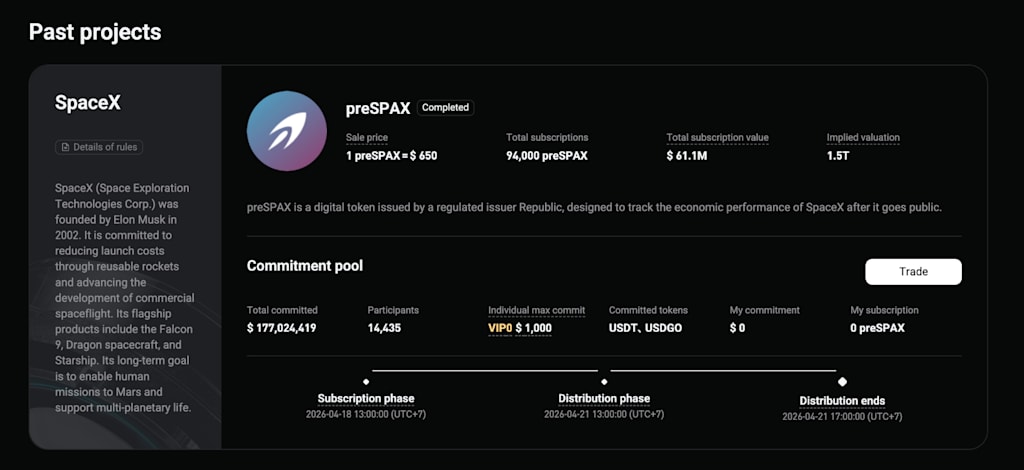
Task: Click the Distribution ends timeline marker
Action: coord(842,381)
